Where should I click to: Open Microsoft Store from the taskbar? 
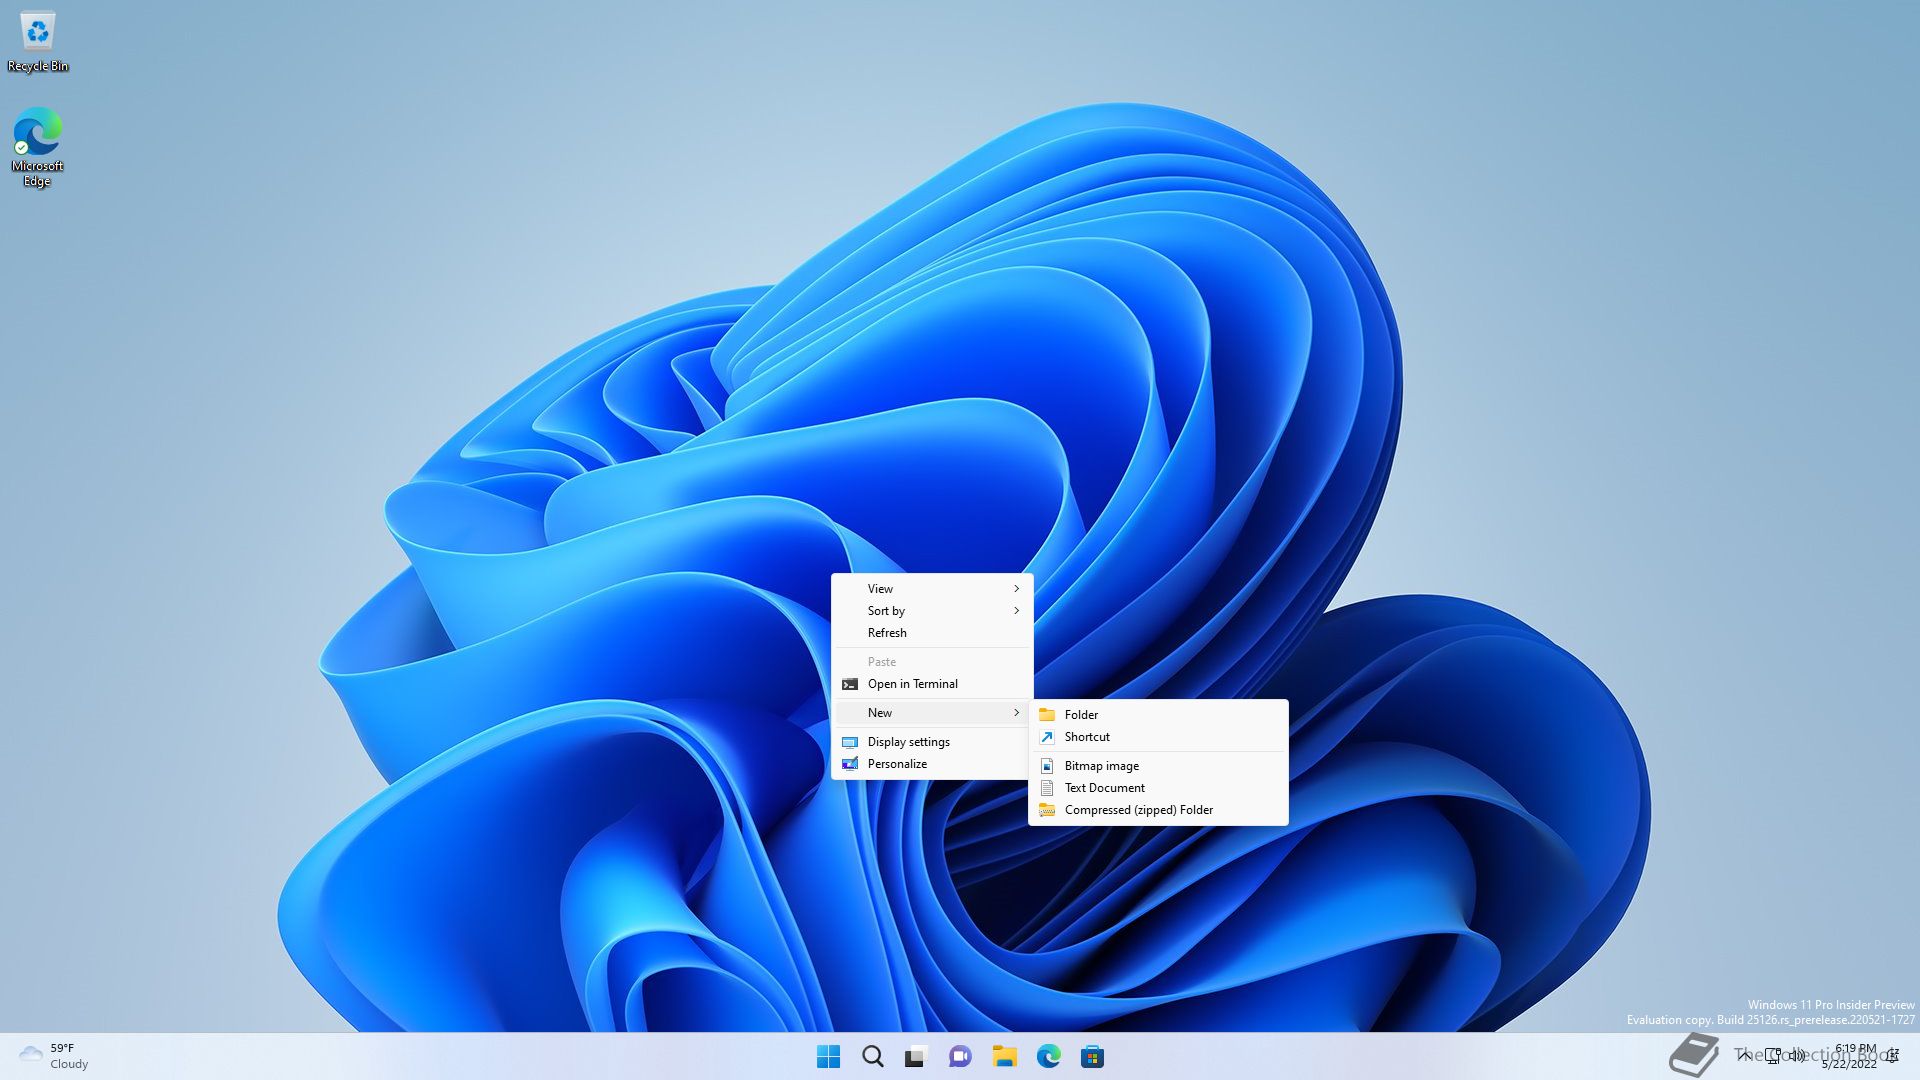coord(1092,1056)
